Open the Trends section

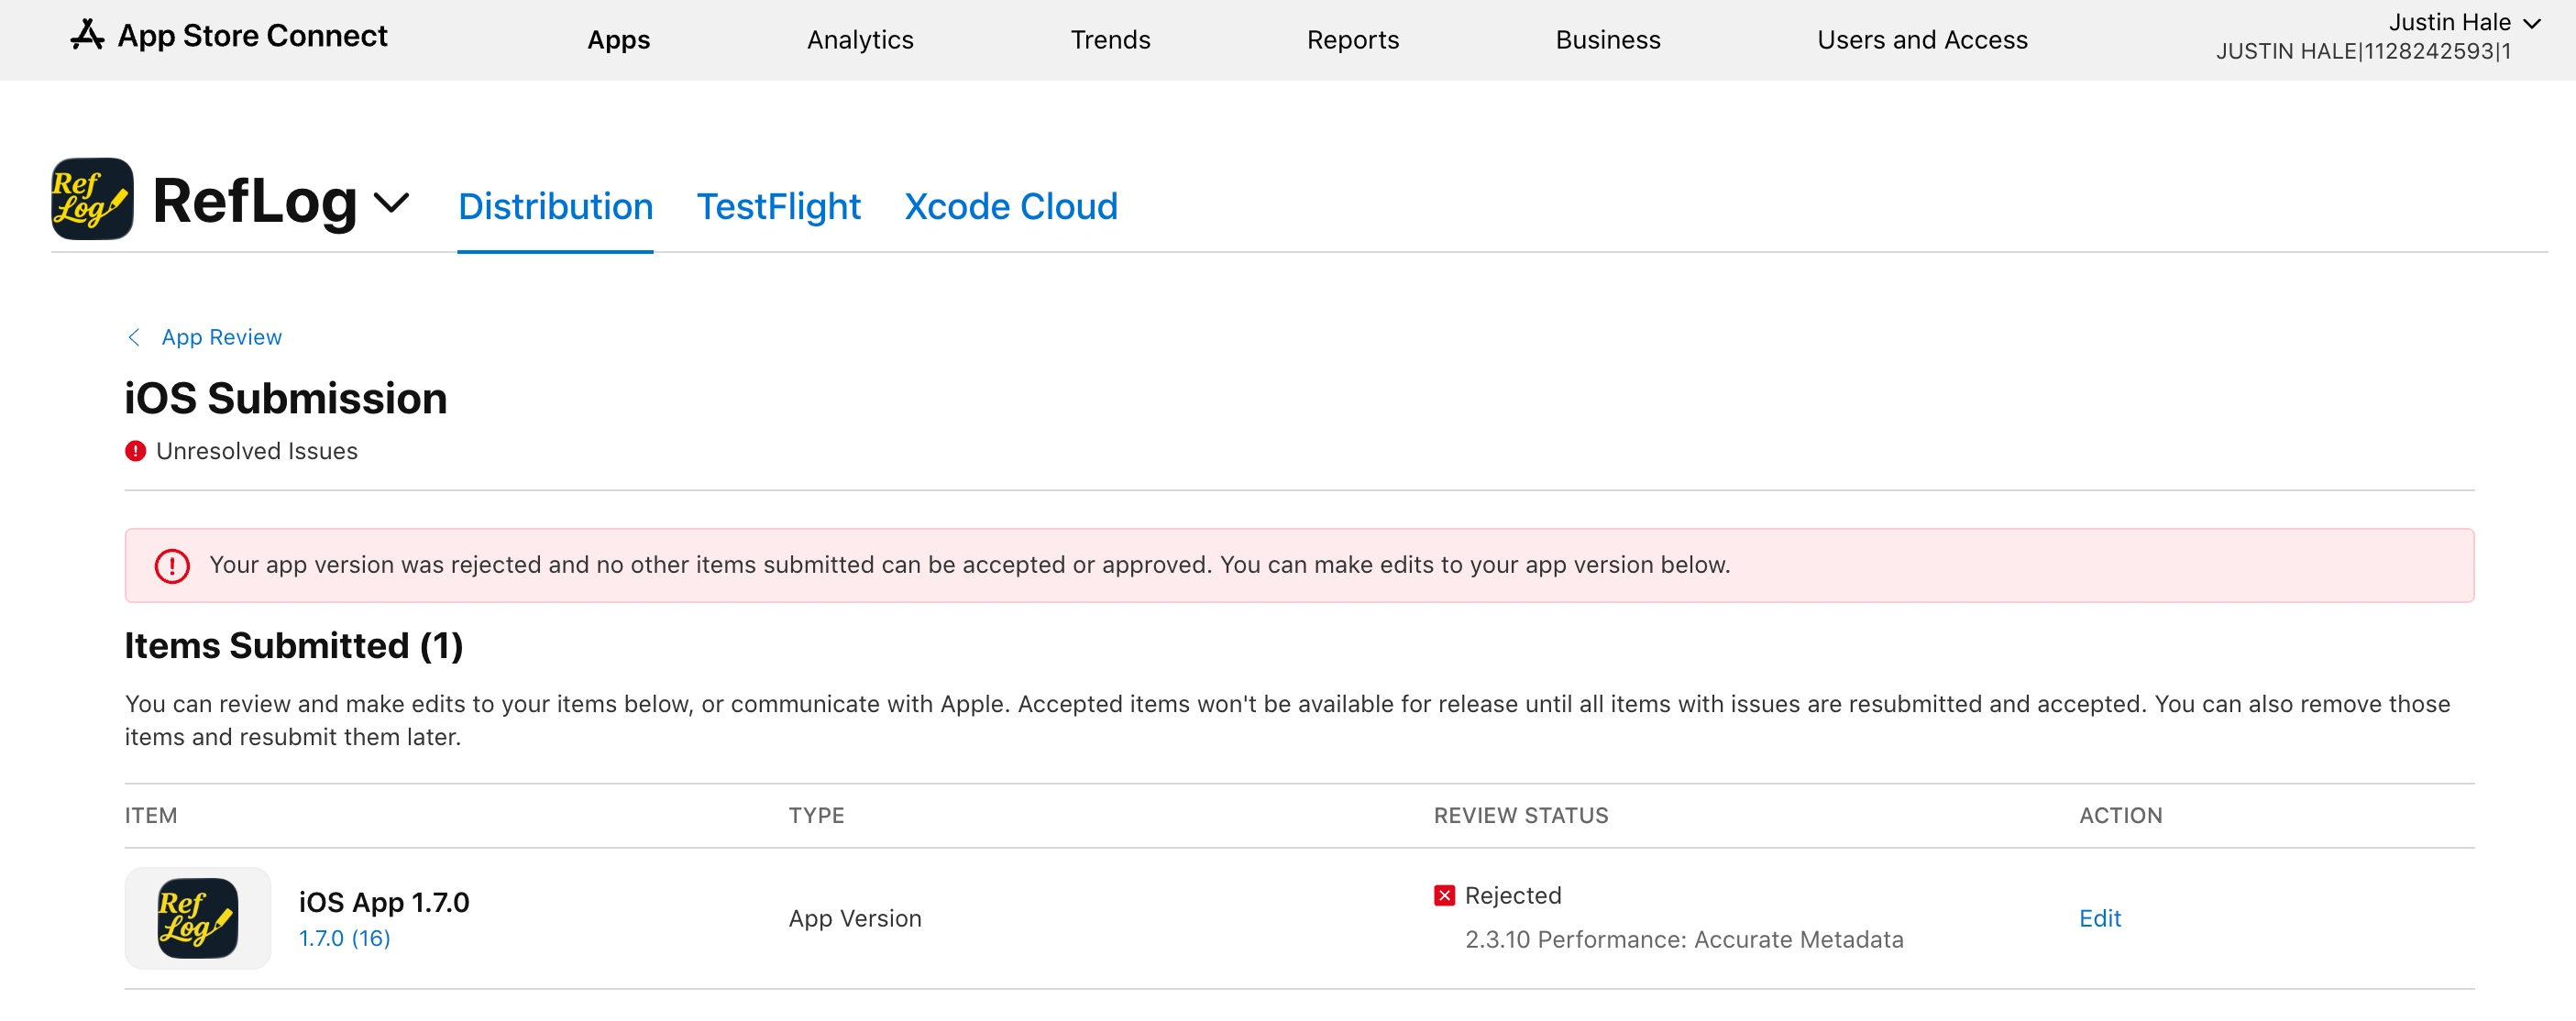(1109, 40)
